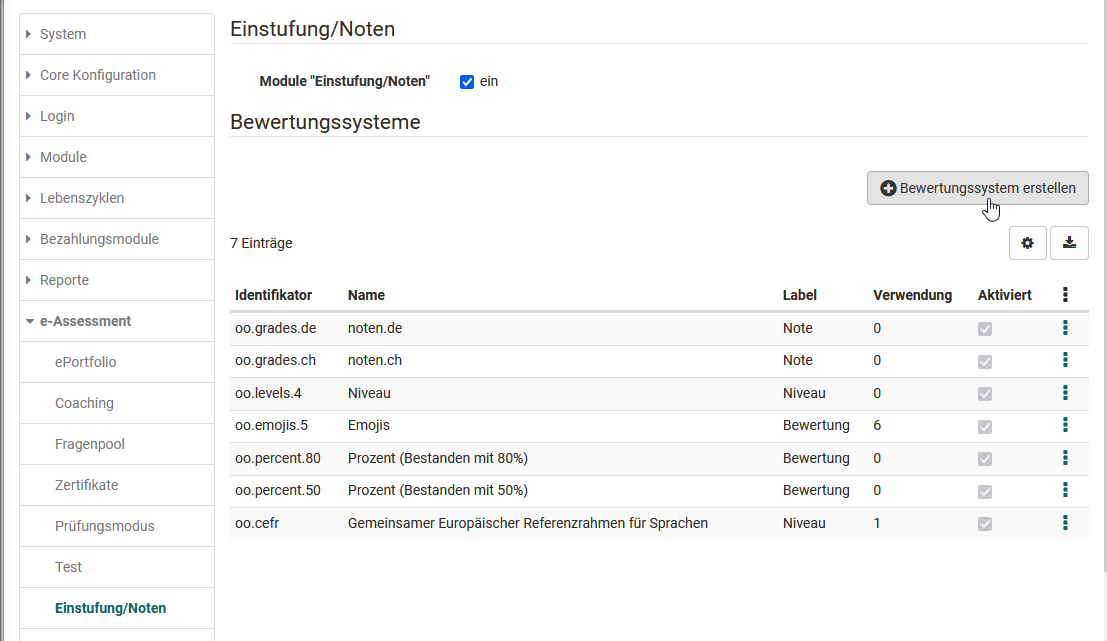Toggle Aktiviert checkbox for noten.de

pos(985,329)
